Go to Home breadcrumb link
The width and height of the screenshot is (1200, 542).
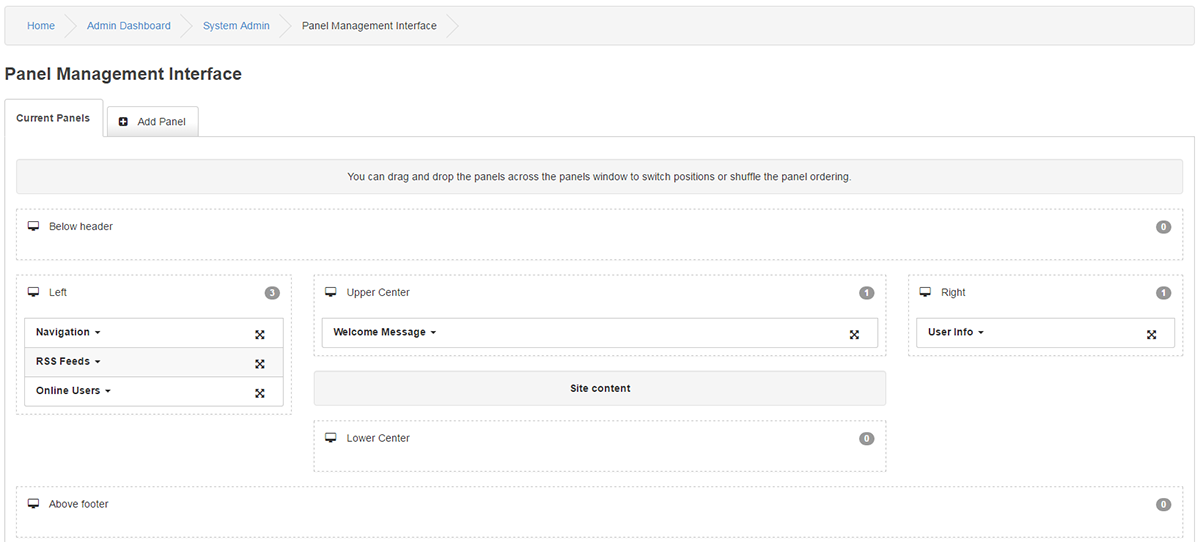(41, 26)
